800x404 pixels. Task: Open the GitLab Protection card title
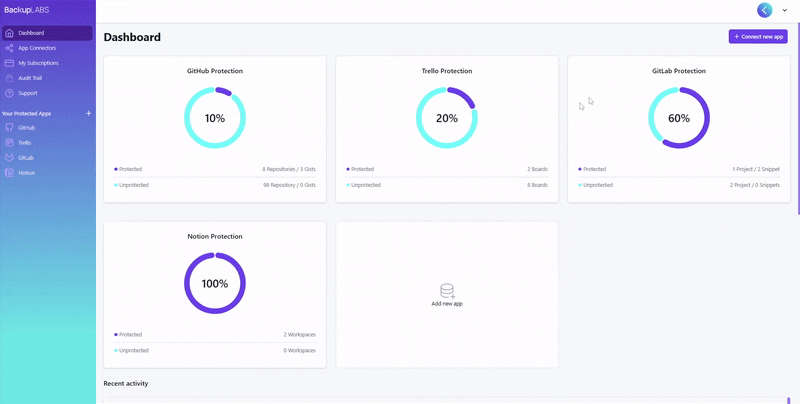tap(679, 71)
